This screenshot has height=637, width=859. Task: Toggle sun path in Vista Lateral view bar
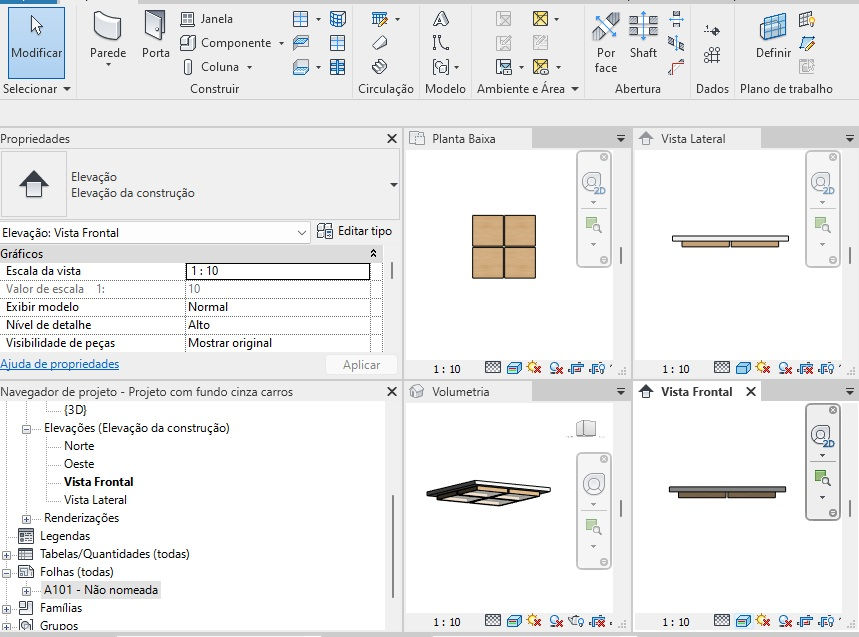763,368
